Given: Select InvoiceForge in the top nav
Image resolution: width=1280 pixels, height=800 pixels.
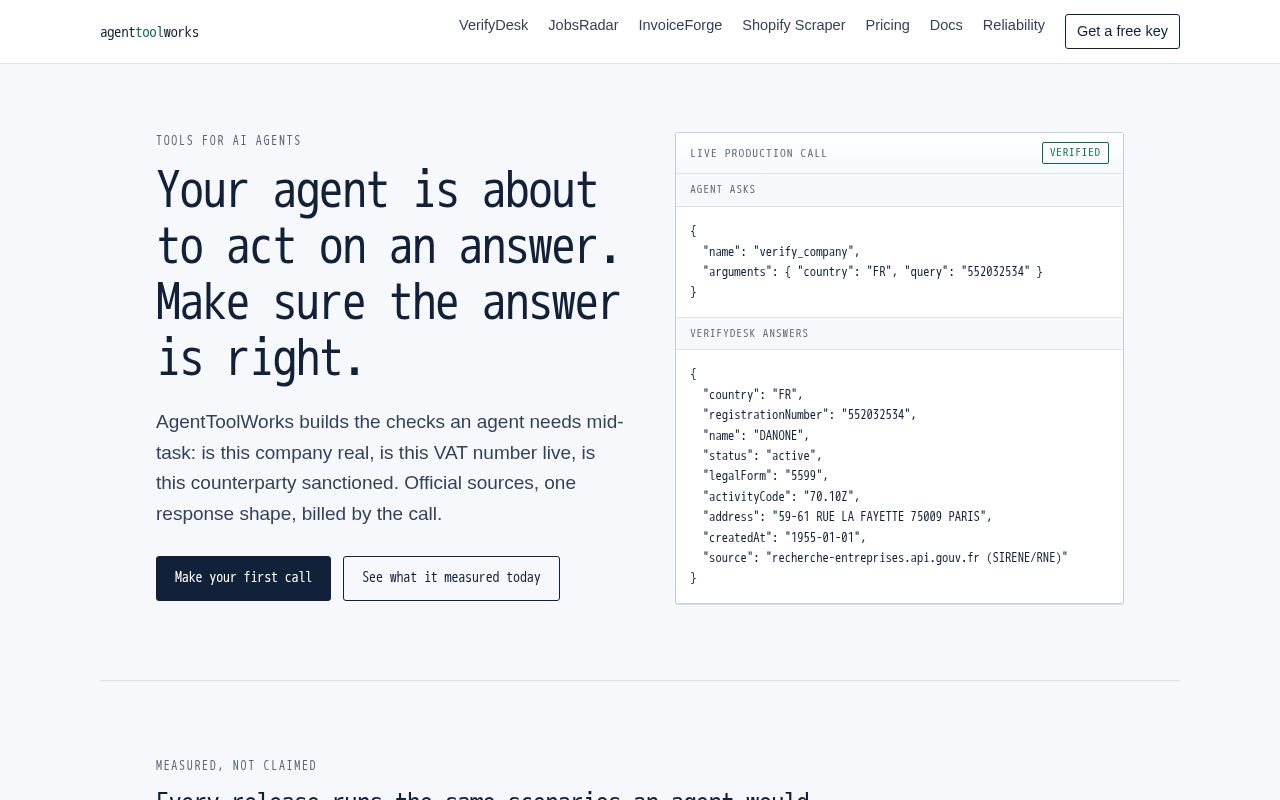Looking at the screenshot, I should [680, 25].
